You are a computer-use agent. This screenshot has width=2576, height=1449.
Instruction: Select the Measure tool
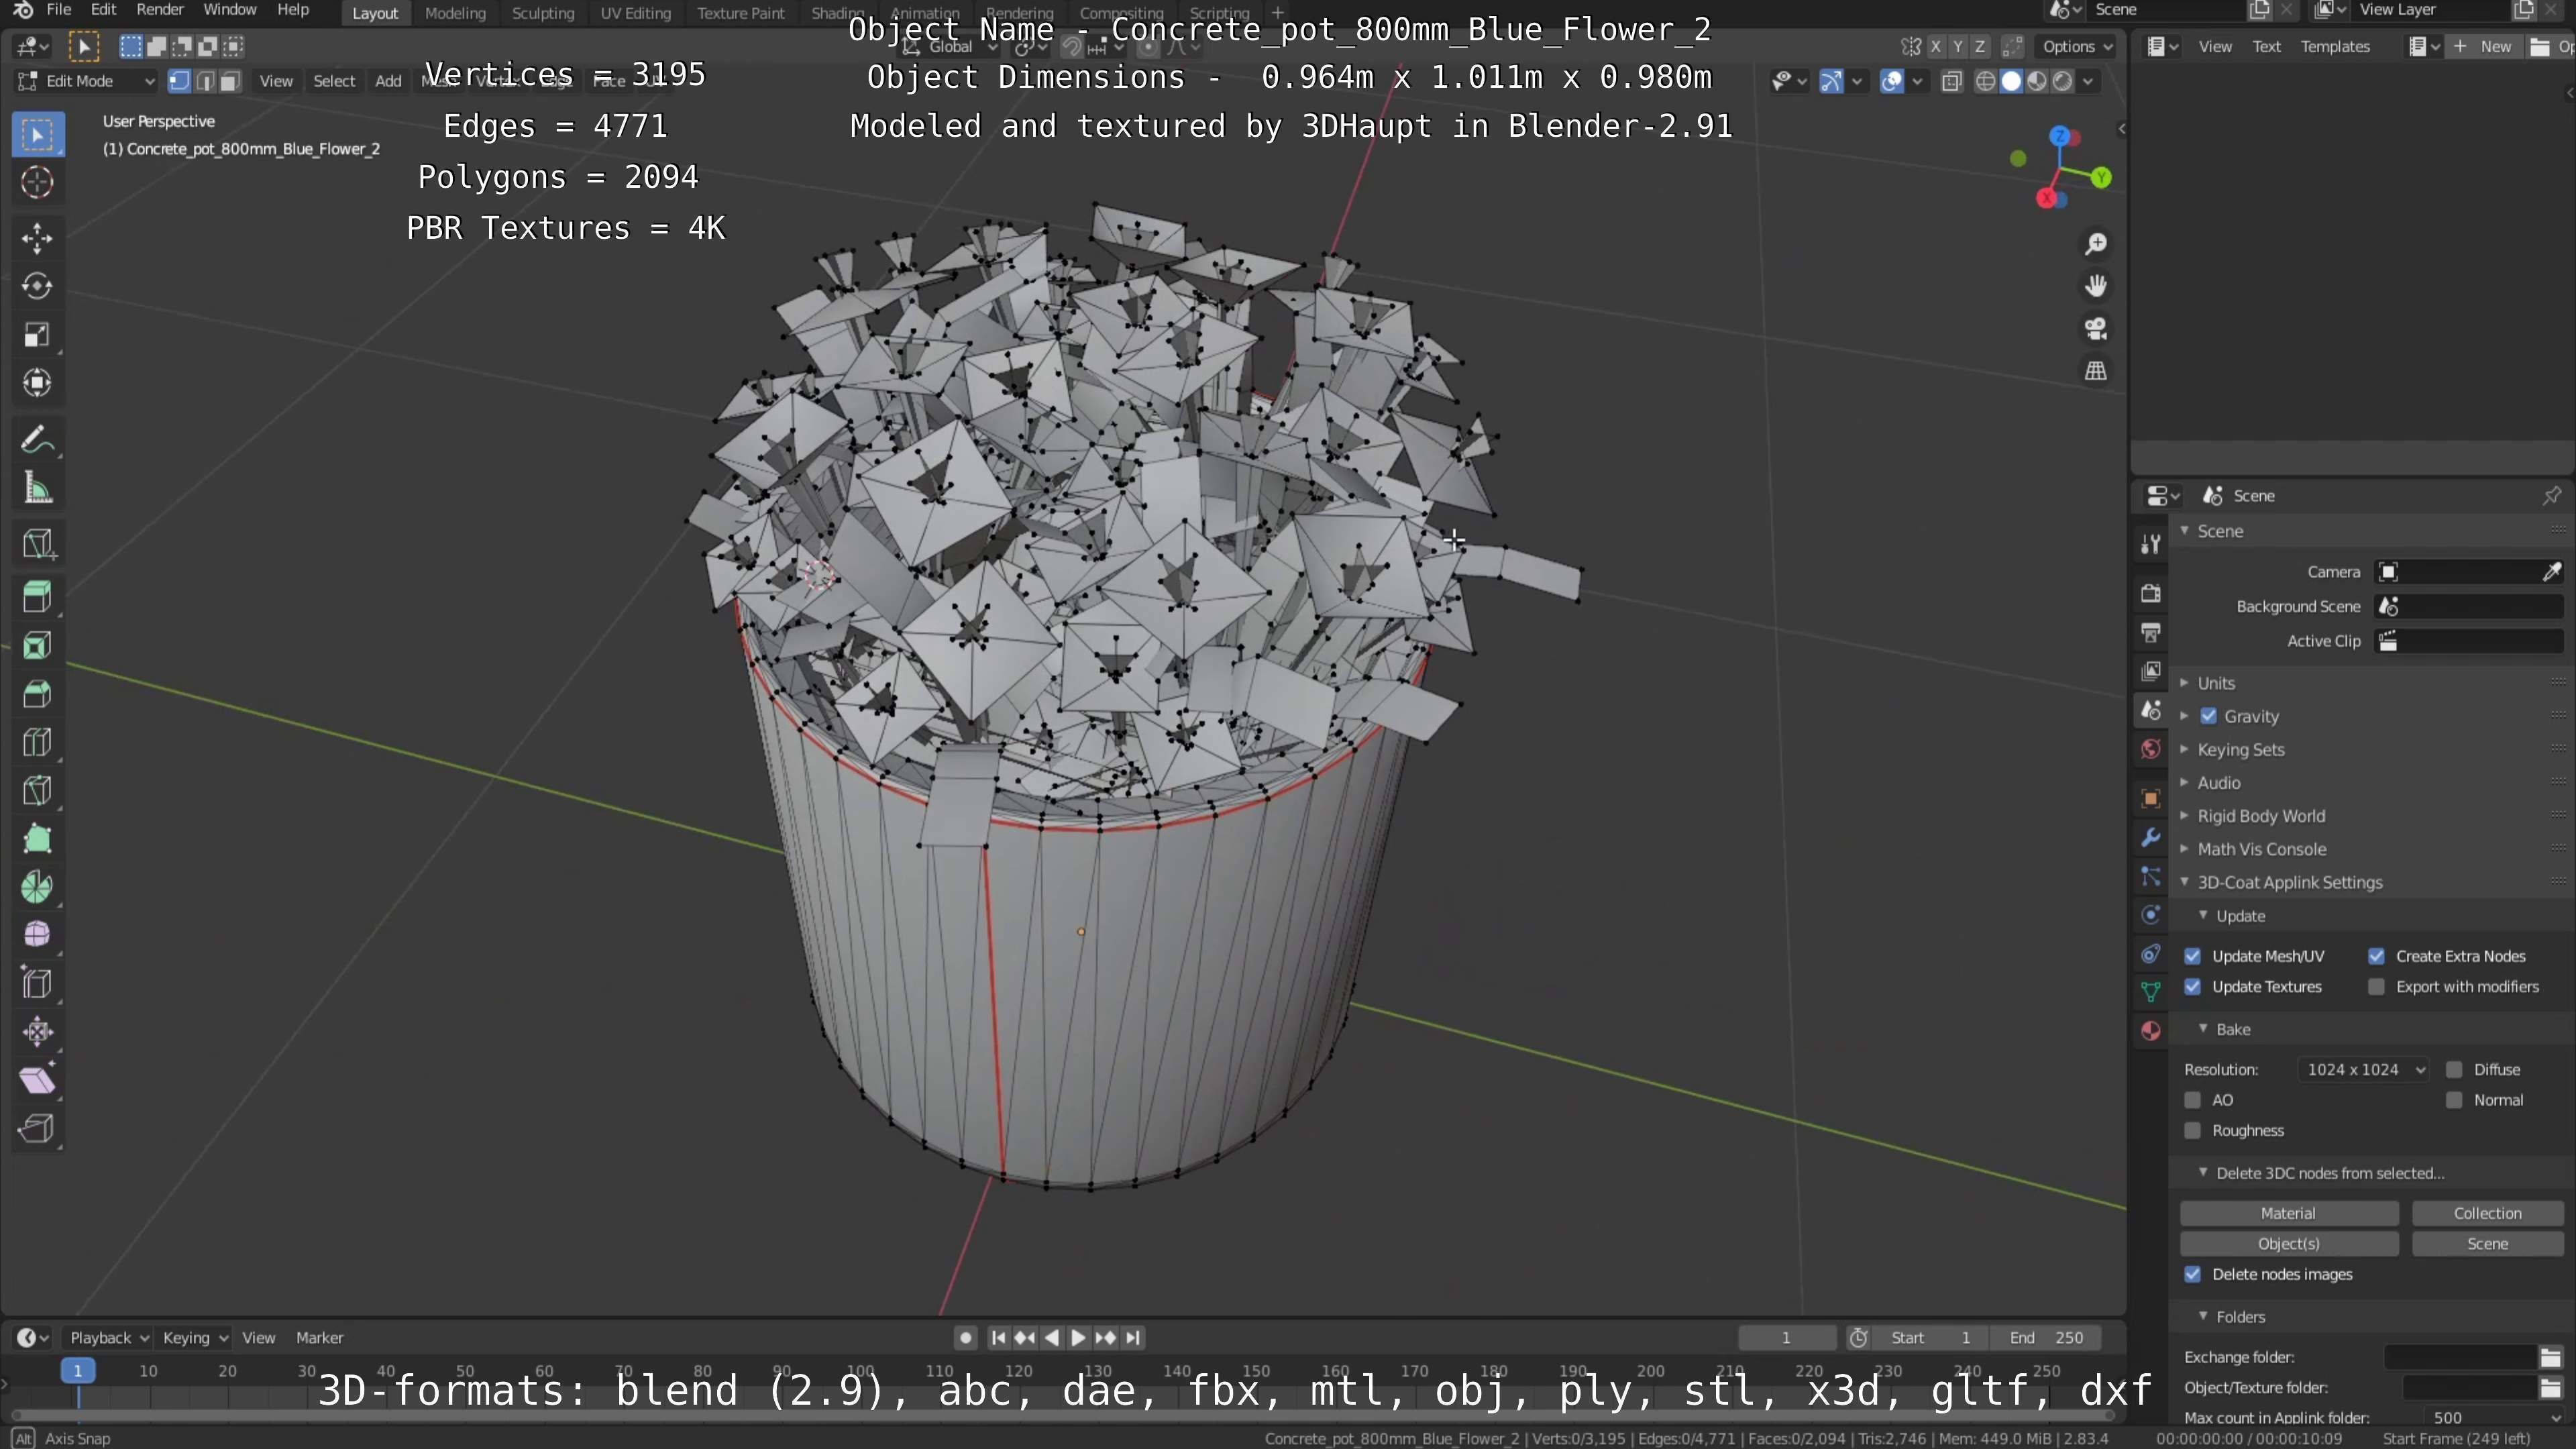coord(37,488)
